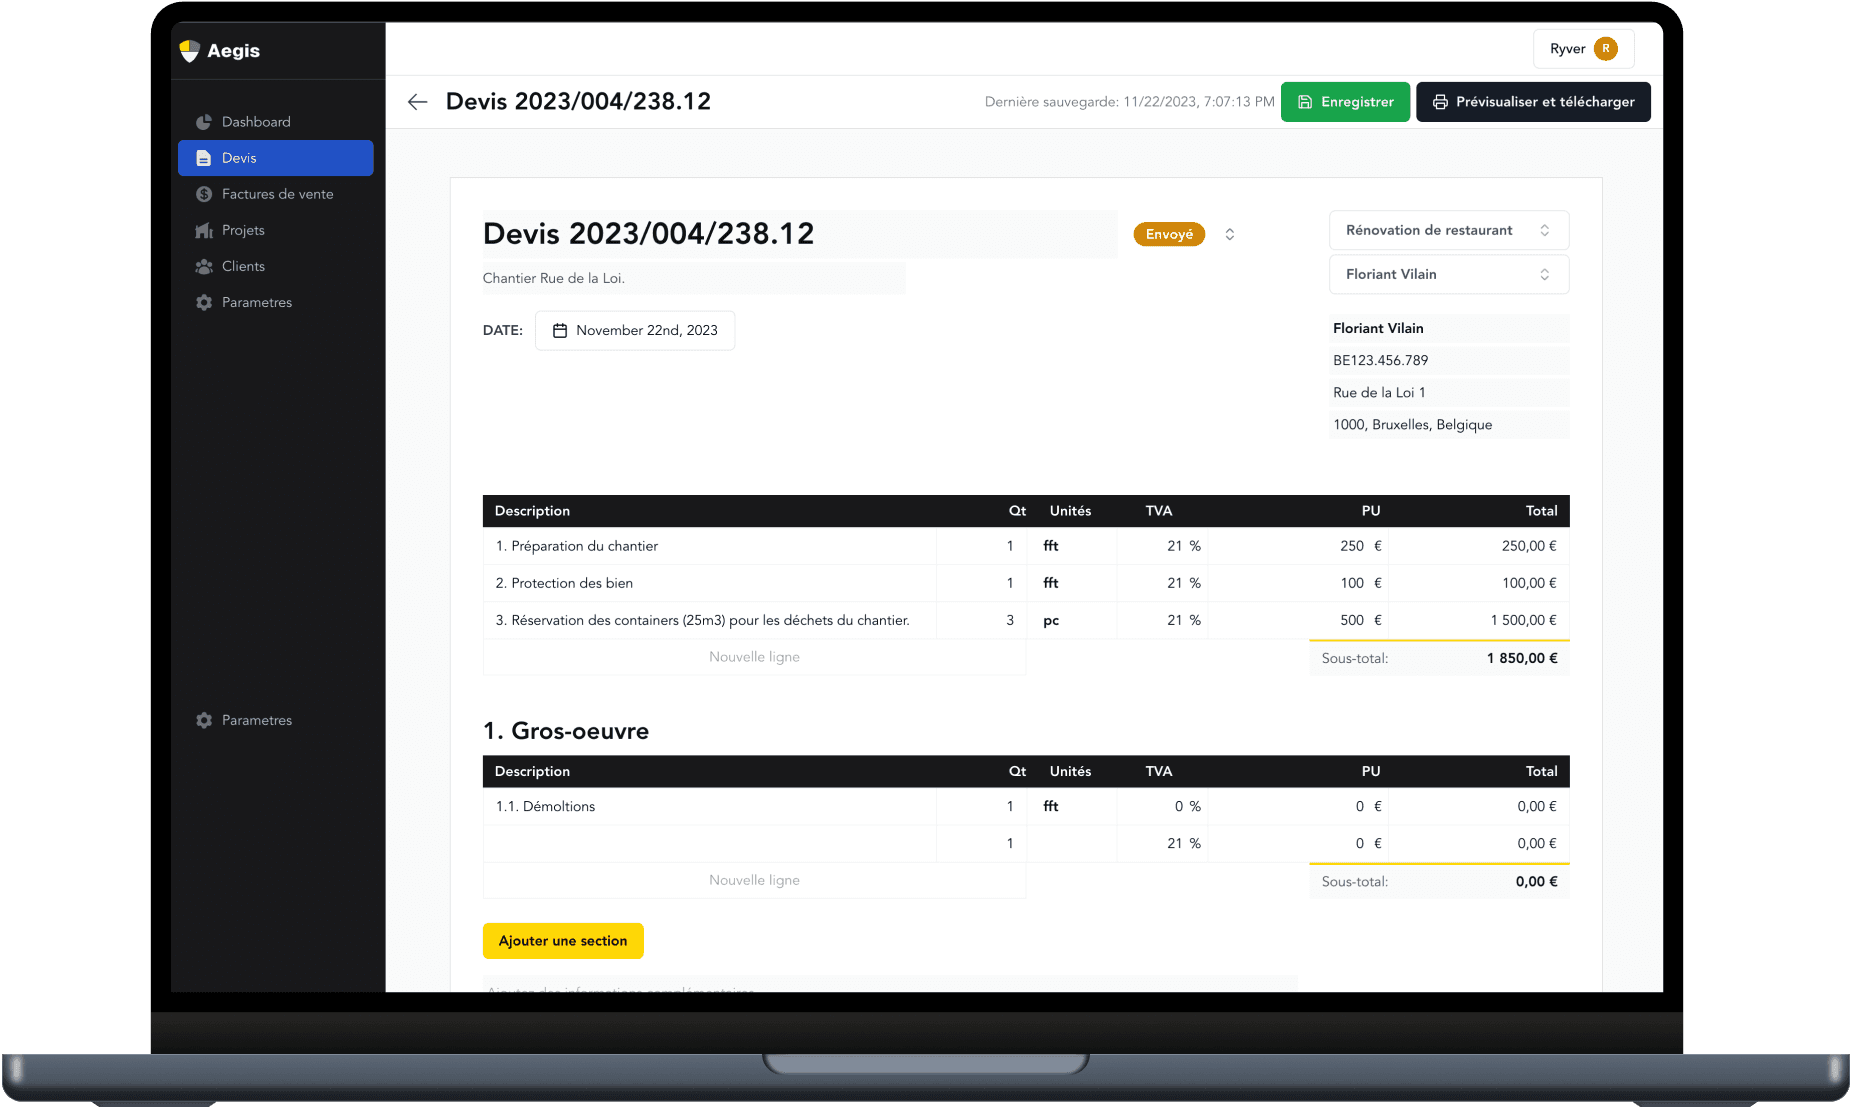Click Nouvelle ligne under first table
Image resolution: width=1850 pixels, height=1107 pixels.
click(x=754, y=657)
